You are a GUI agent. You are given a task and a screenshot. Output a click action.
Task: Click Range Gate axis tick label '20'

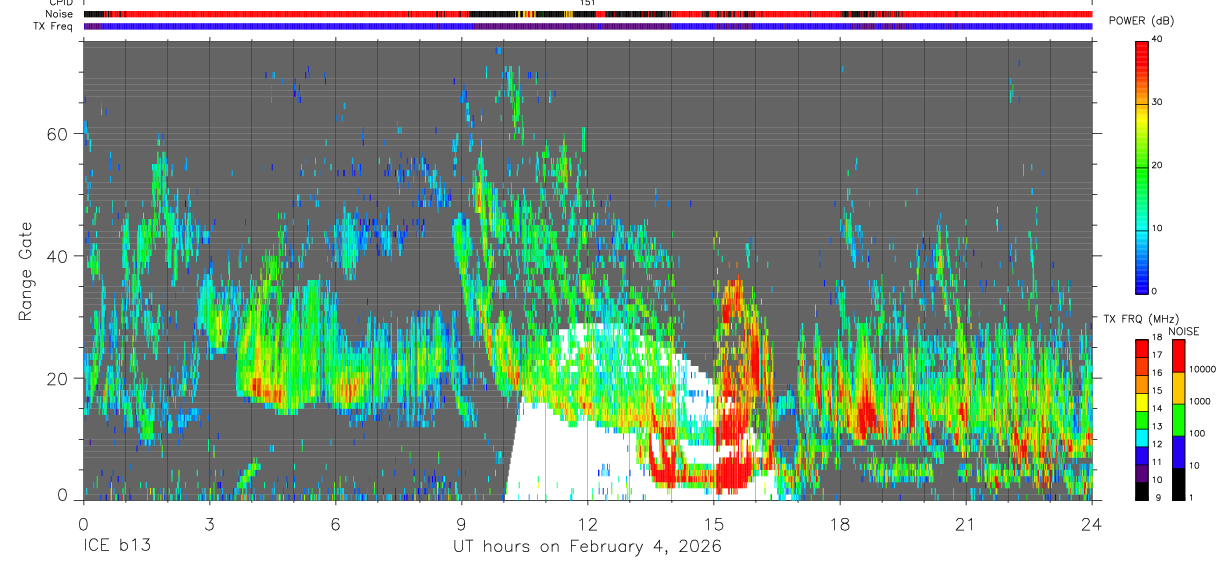tap(58, 378)
